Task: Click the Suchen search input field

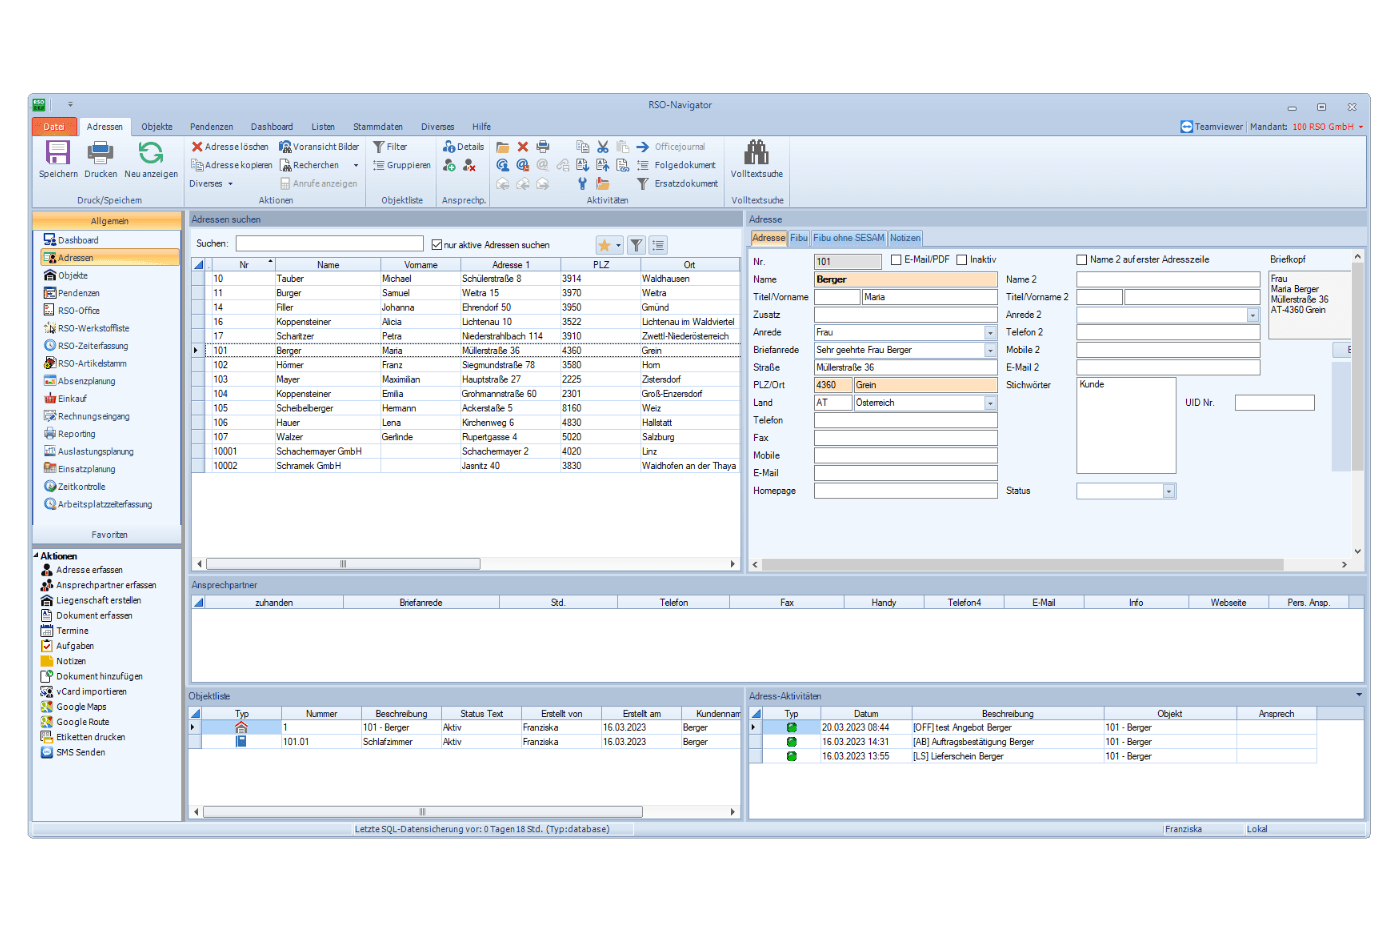Action: (x=330, y=244)
